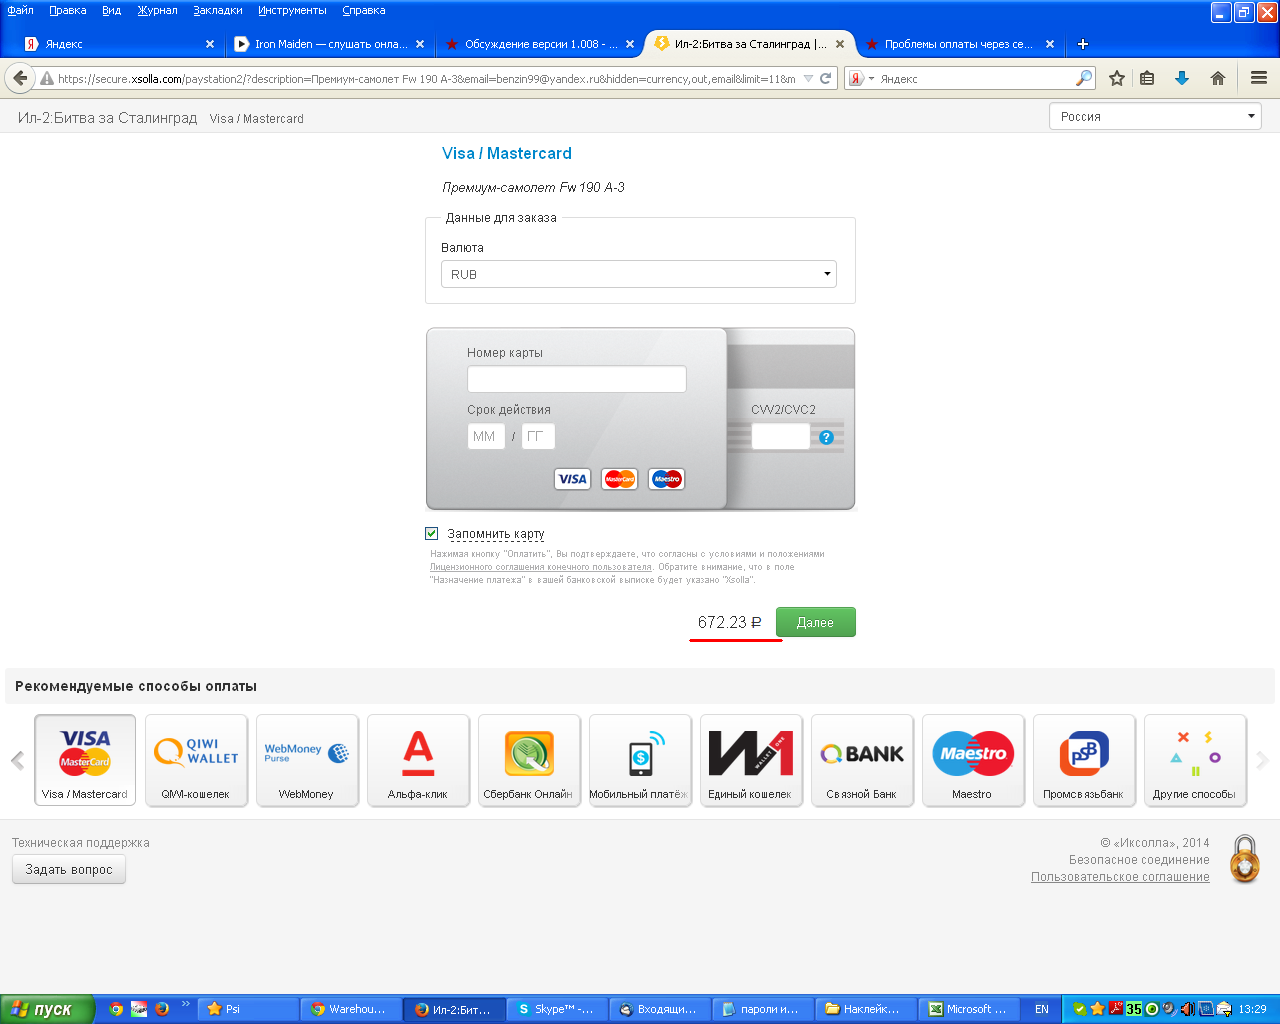Click the CVV2/CVC2 help question icon
This screenshot has height=1024, width=1280.
point(826,437)
